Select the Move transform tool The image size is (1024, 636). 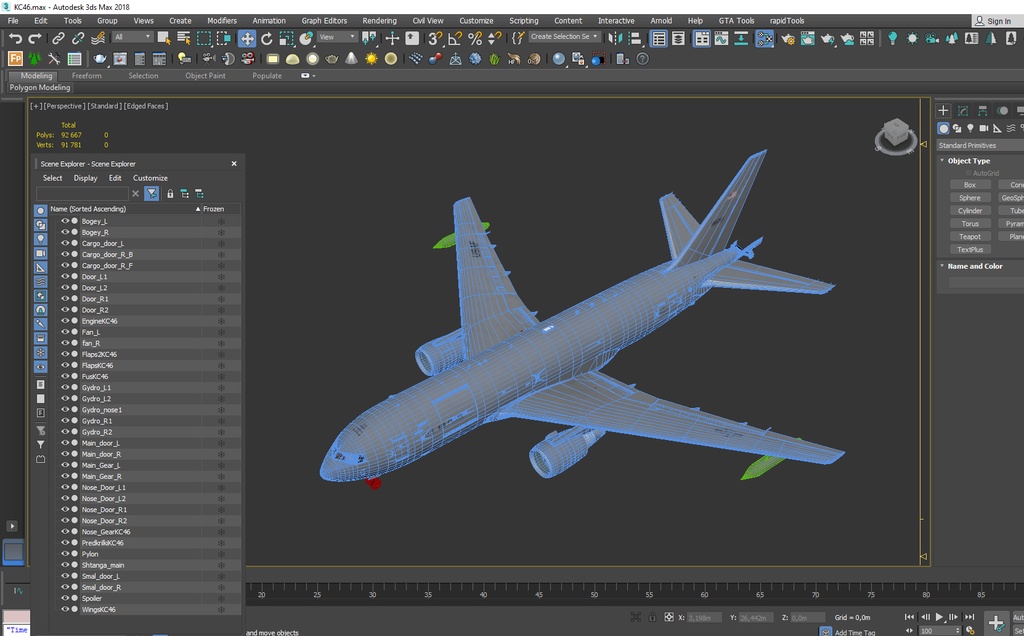tap(246, 38)
